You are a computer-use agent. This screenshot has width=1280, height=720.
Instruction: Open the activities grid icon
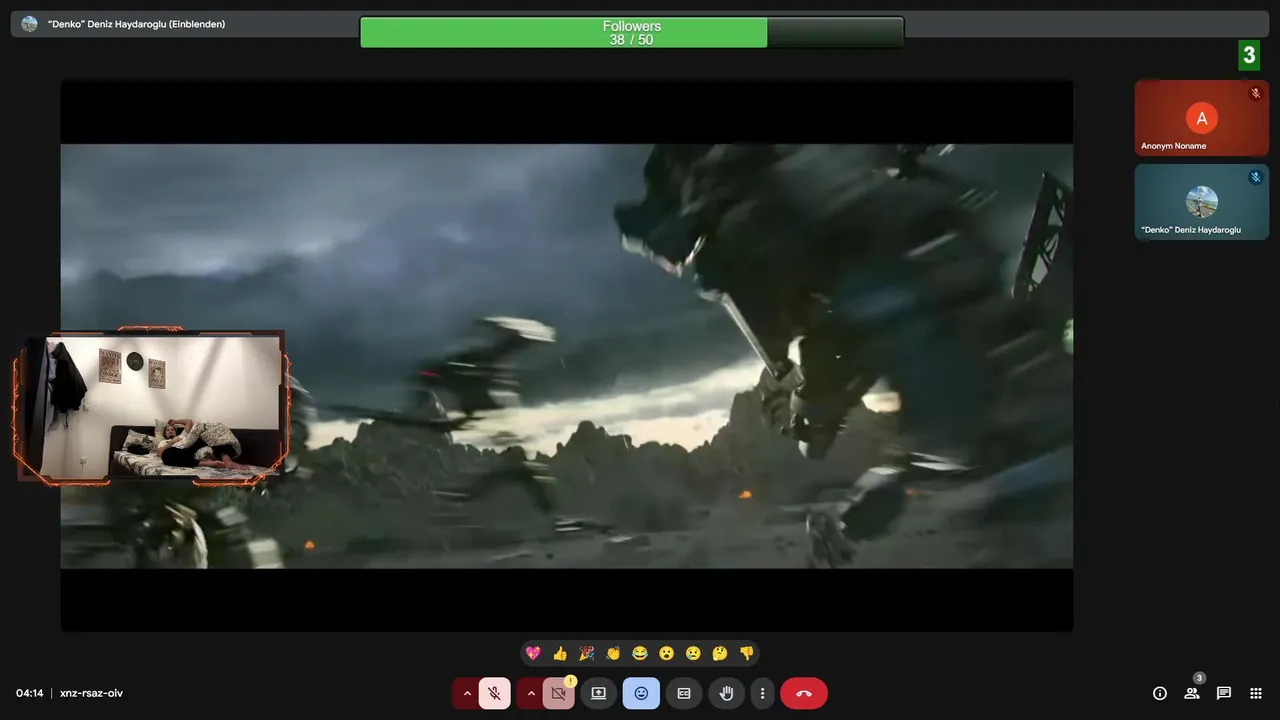pyautogui.click(x=1256, y=693)
